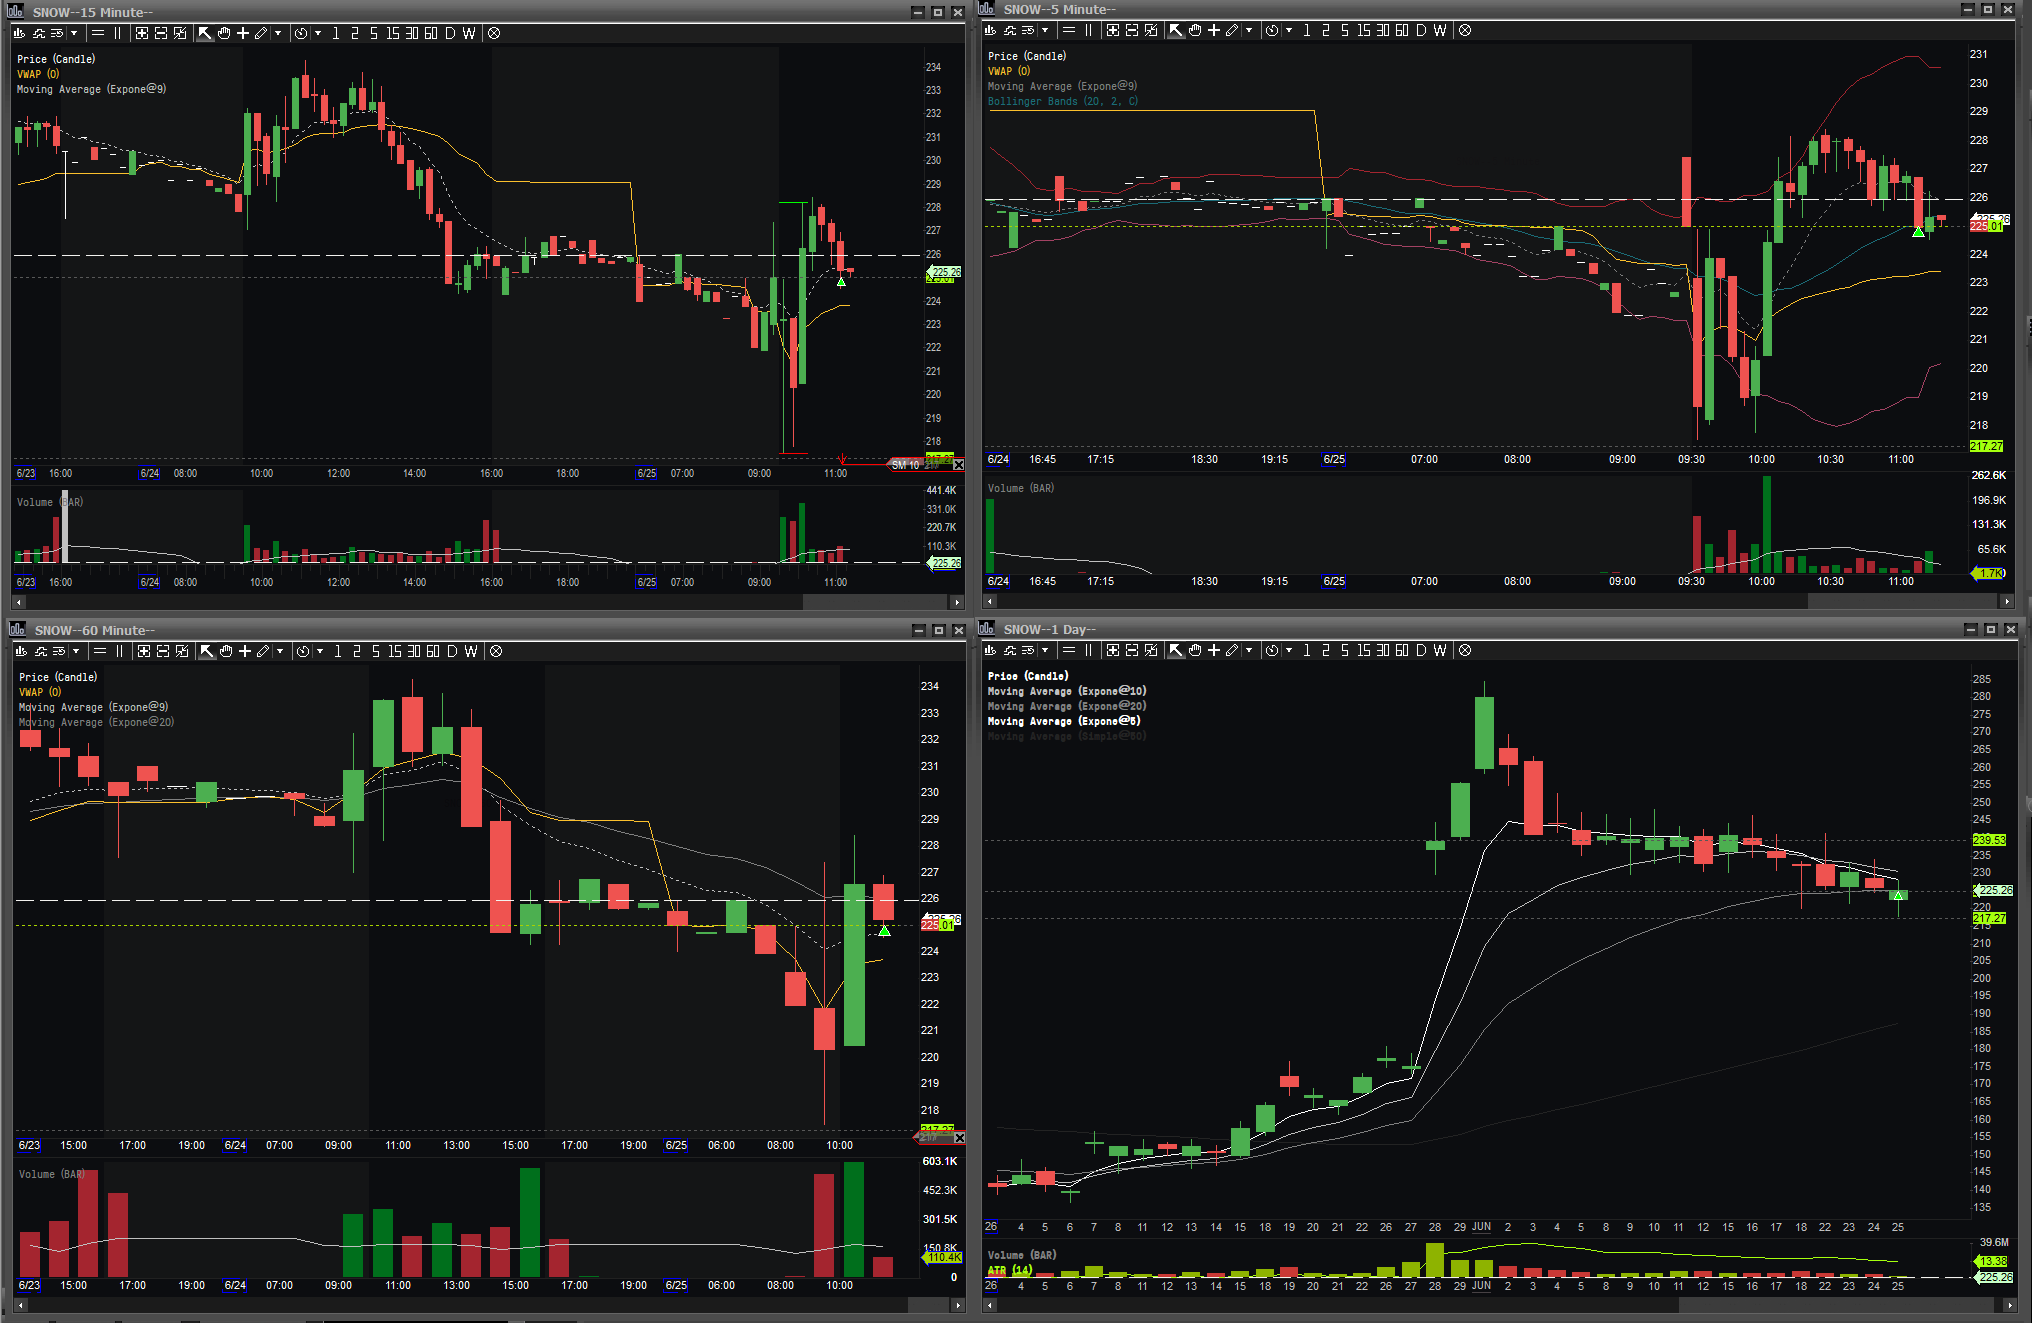Activate crosshair mode in 5 Minute chart

[1214, 30]
